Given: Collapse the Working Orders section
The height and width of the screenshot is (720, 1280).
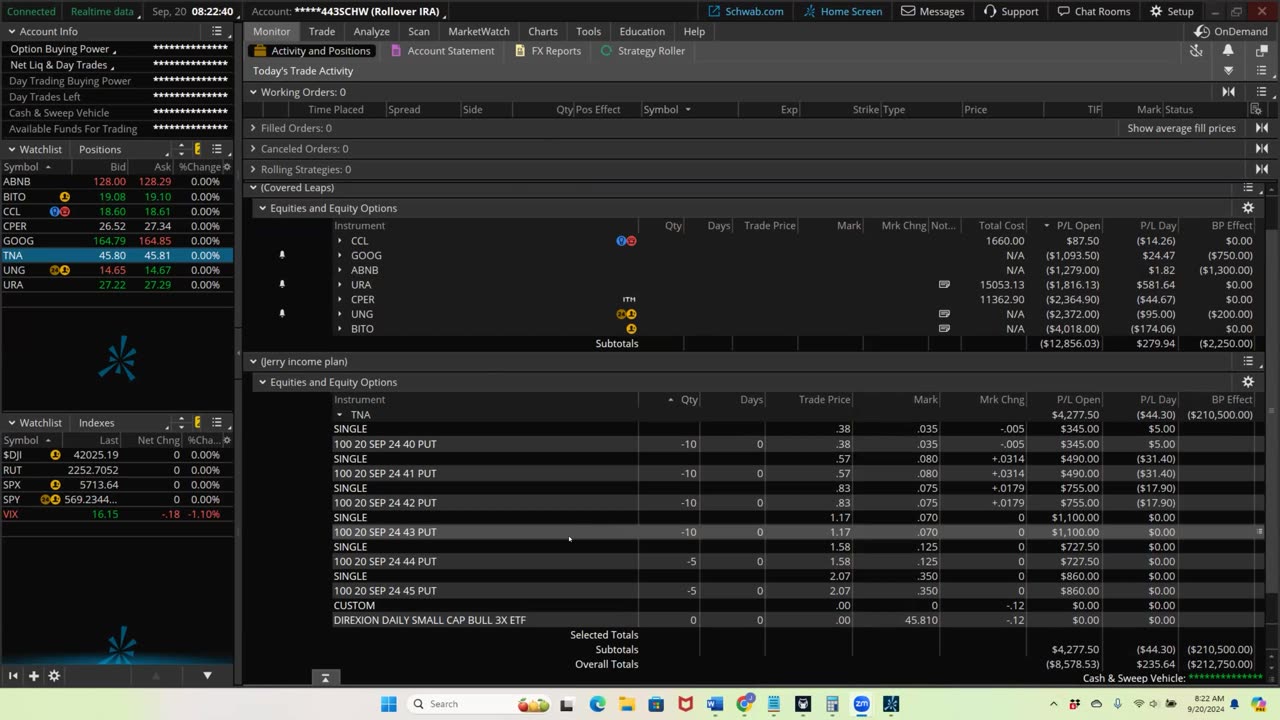Looking at the screenshot, I should pyautogui.click(x=253, y=92).
